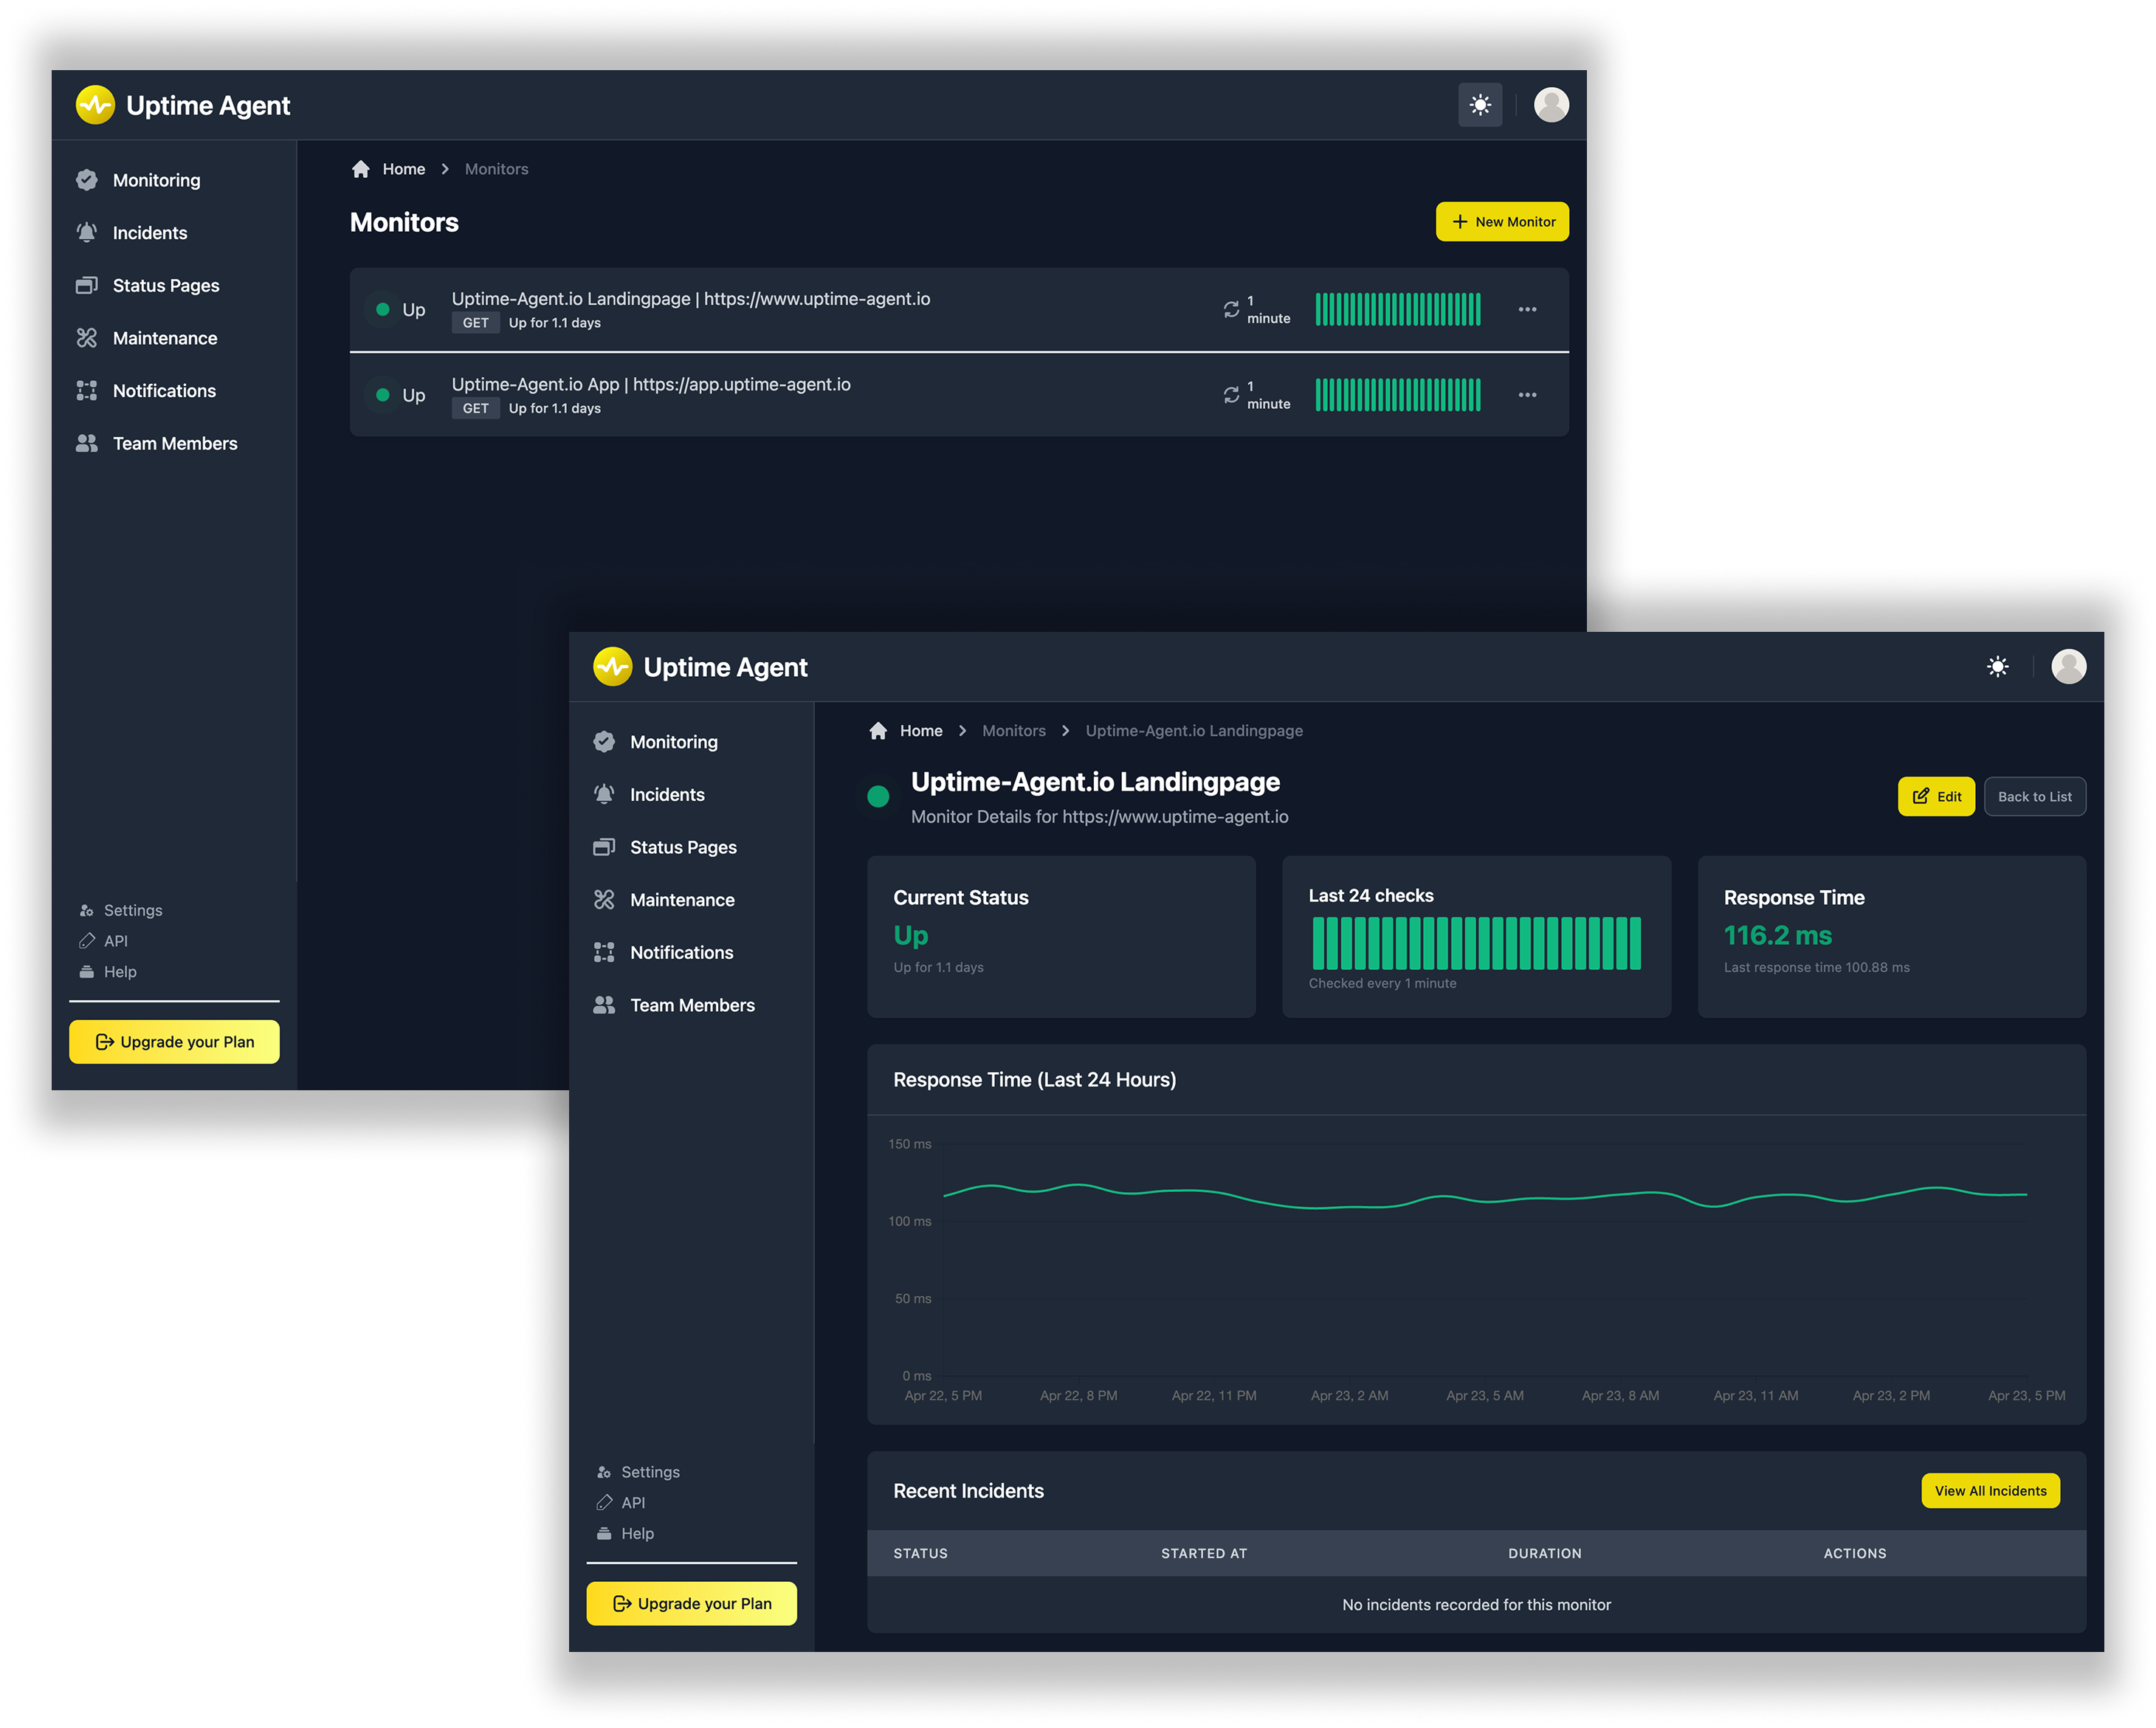Click the Help icon in the detail window sidebar

click(x=604, y=1535)
